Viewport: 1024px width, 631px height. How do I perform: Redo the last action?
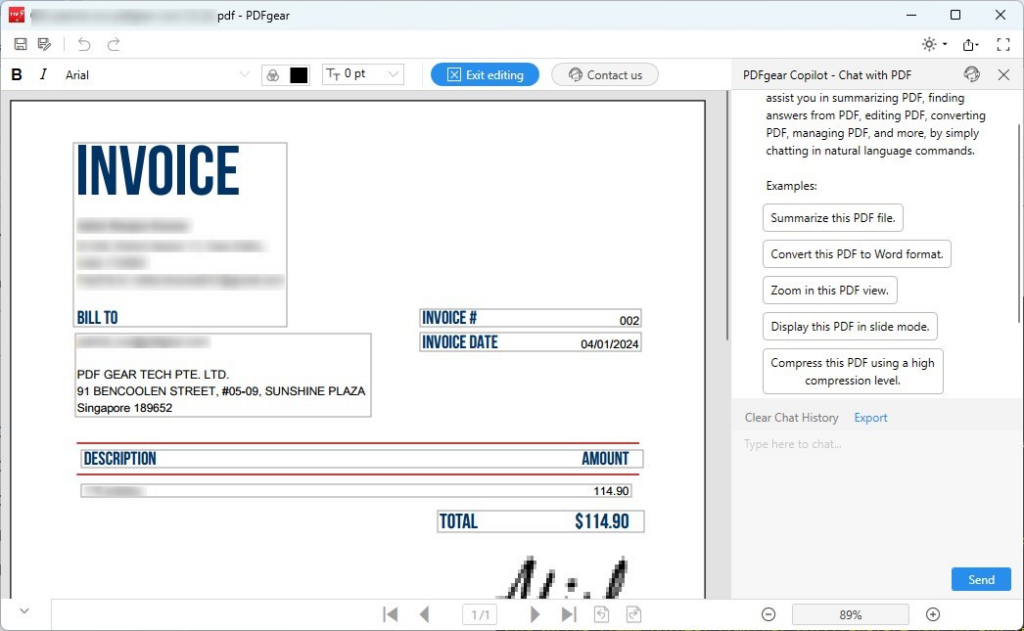[x=114, y=44]
